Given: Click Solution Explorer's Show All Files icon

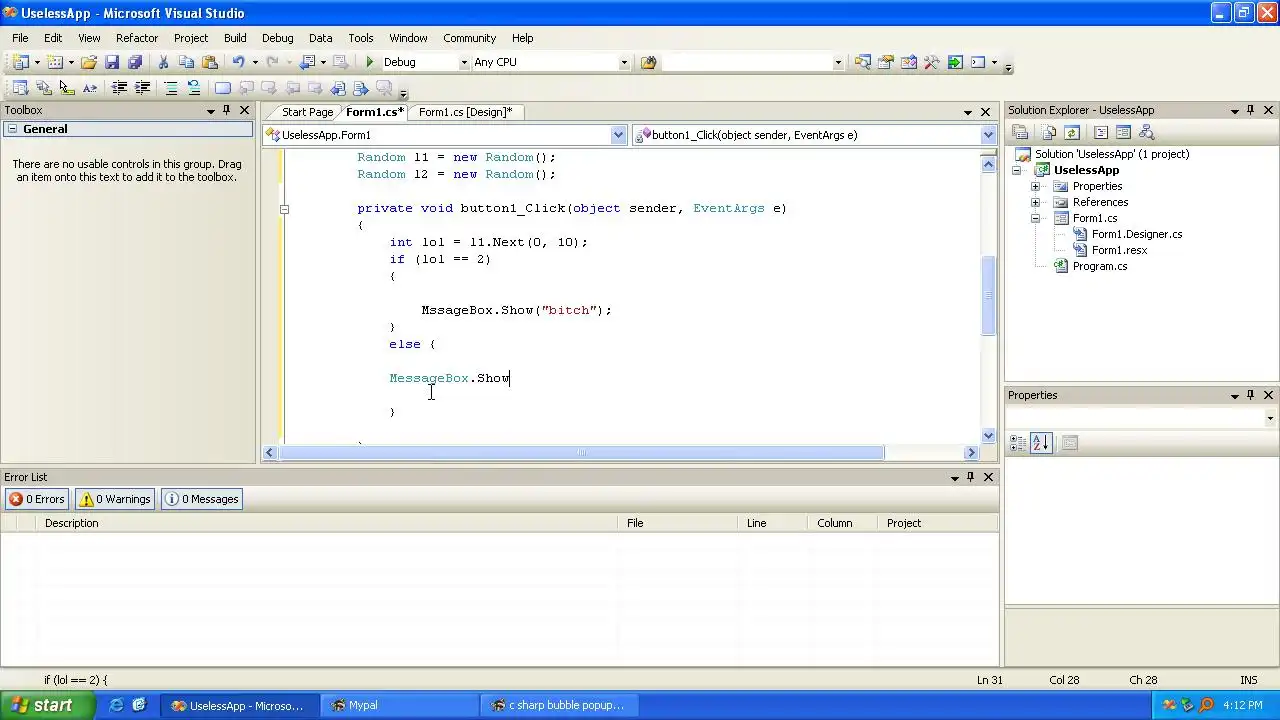Looking at the screenshot, I should (1048, 132).
